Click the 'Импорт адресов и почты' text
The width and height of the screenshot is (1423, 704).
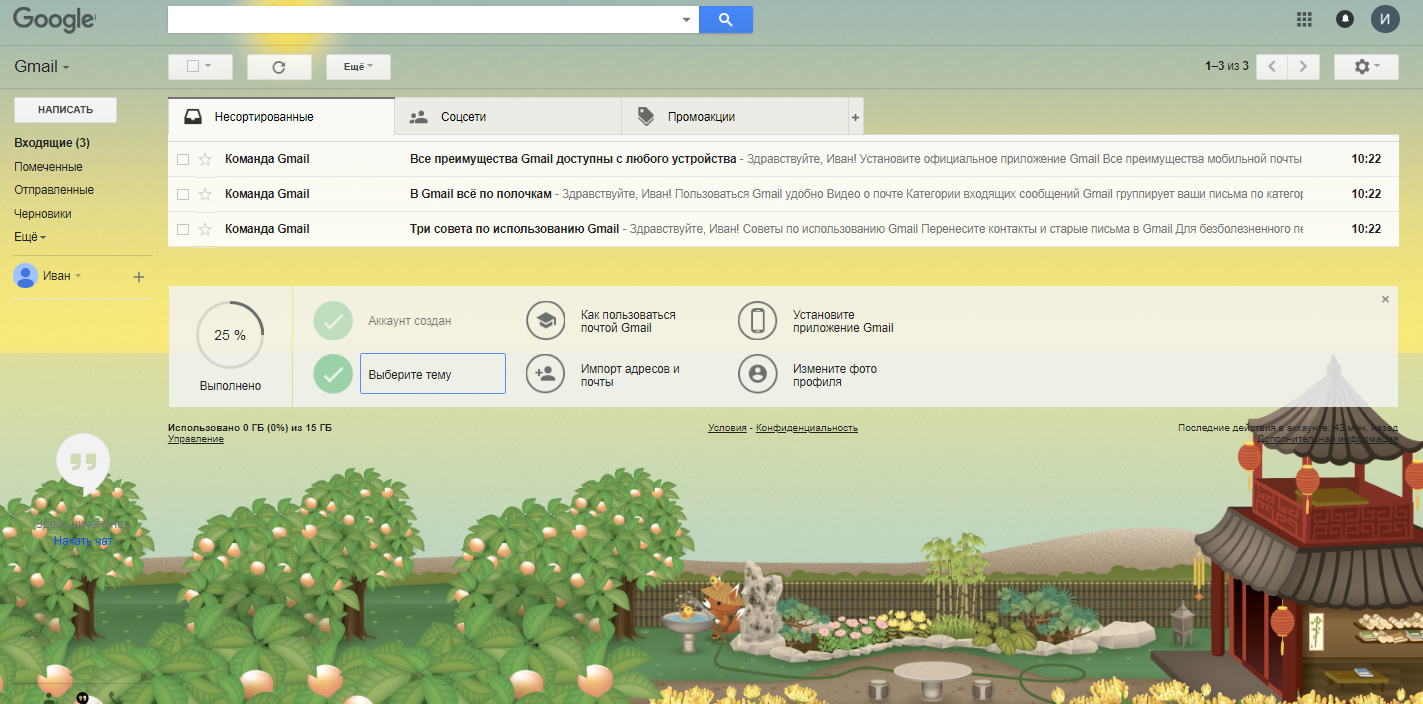click(x=630, y=375)
